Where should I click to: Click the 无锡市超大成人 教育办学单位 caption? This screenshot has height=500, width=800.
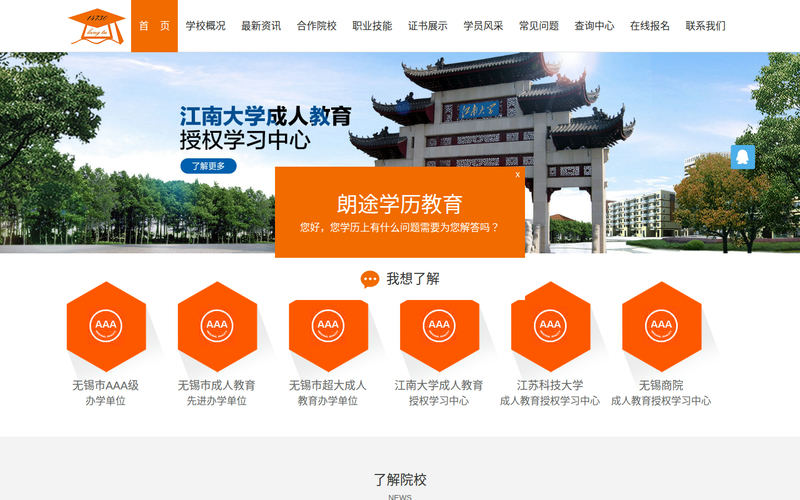tap(328, 393)
